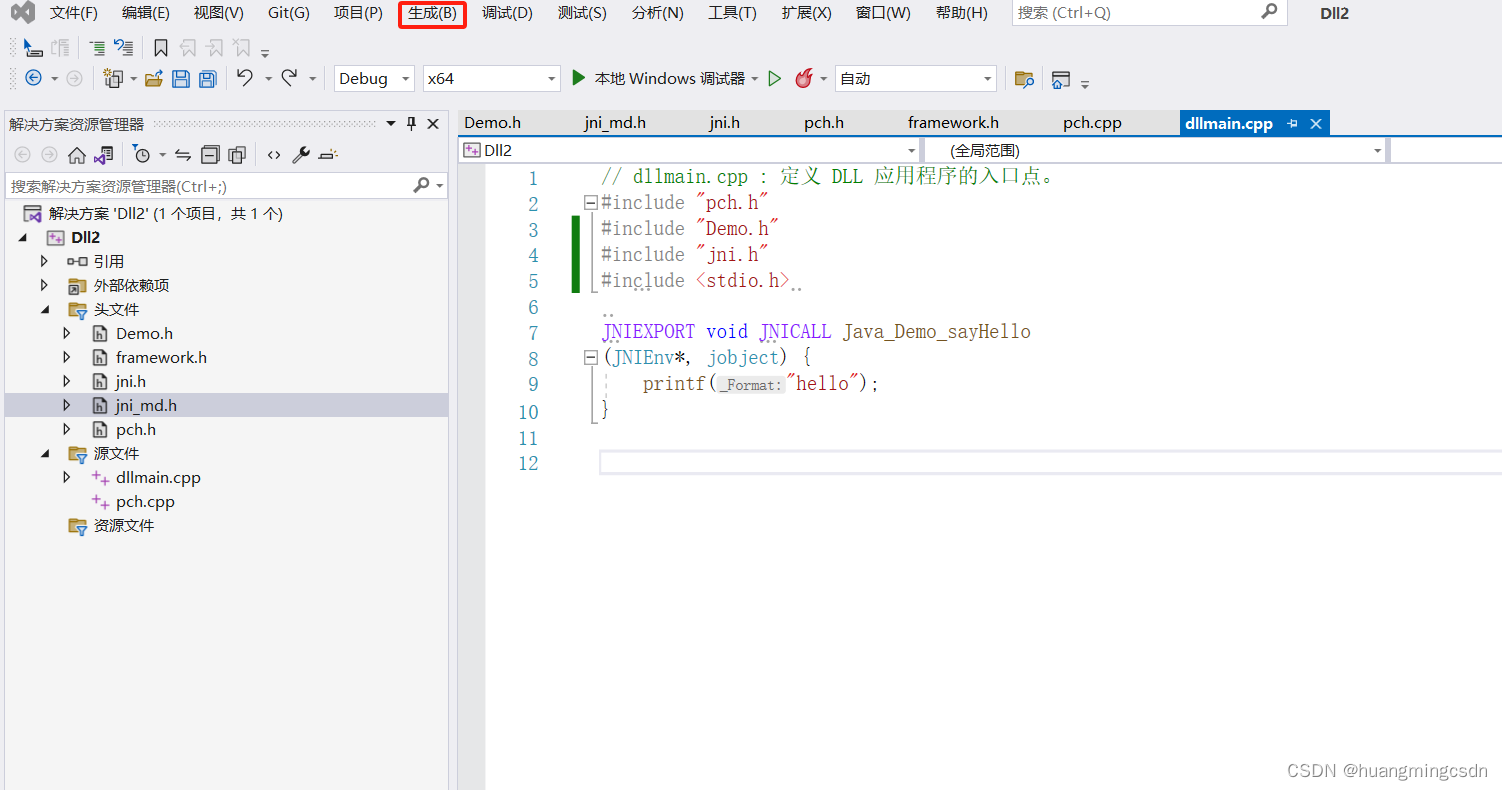This screenshot has height=790, width=1502.
Task: Click the Home icon in Solution Explorer
Action: click(x=76, y=155)
